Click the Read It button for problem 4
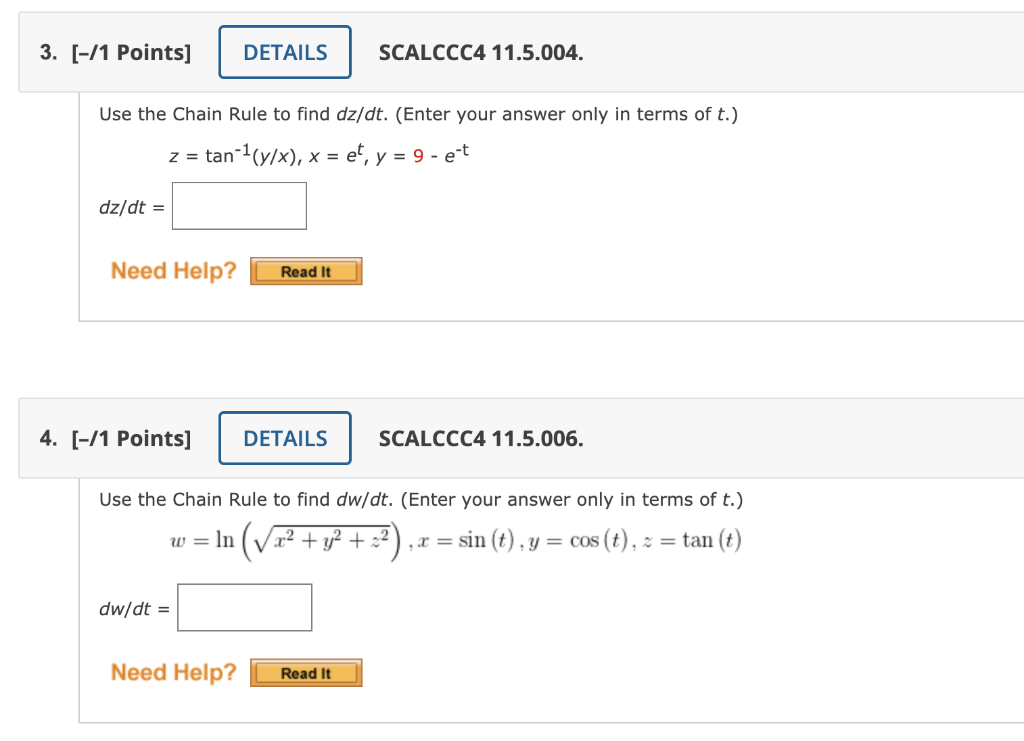Viewport: 1024px width, 741px height. click(306, 672)
